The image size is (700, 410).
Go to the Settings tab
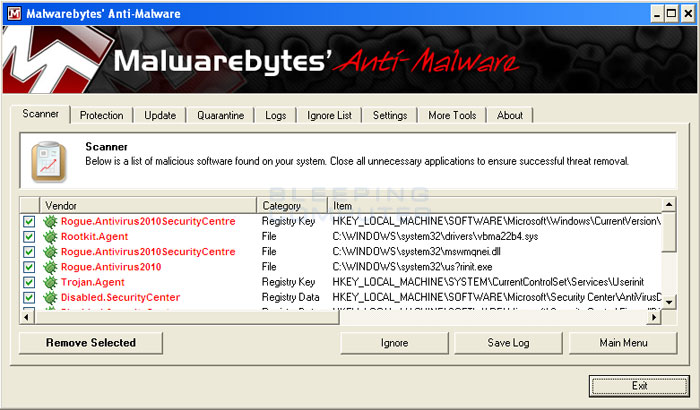[390, 115]
